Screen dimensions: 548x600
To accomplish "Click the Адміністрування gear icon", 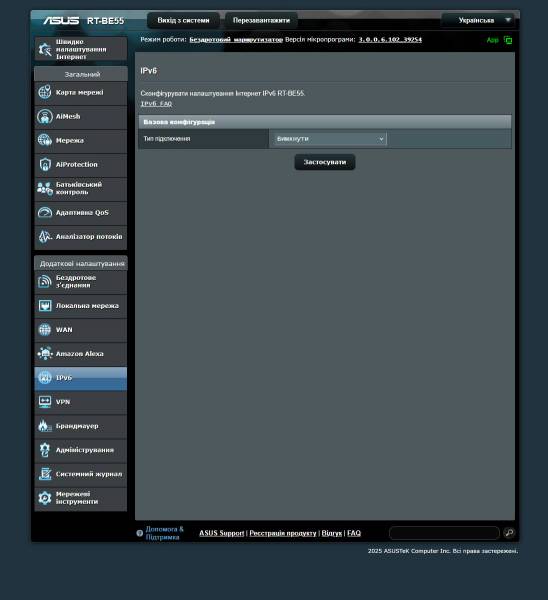I will [45, 450].
